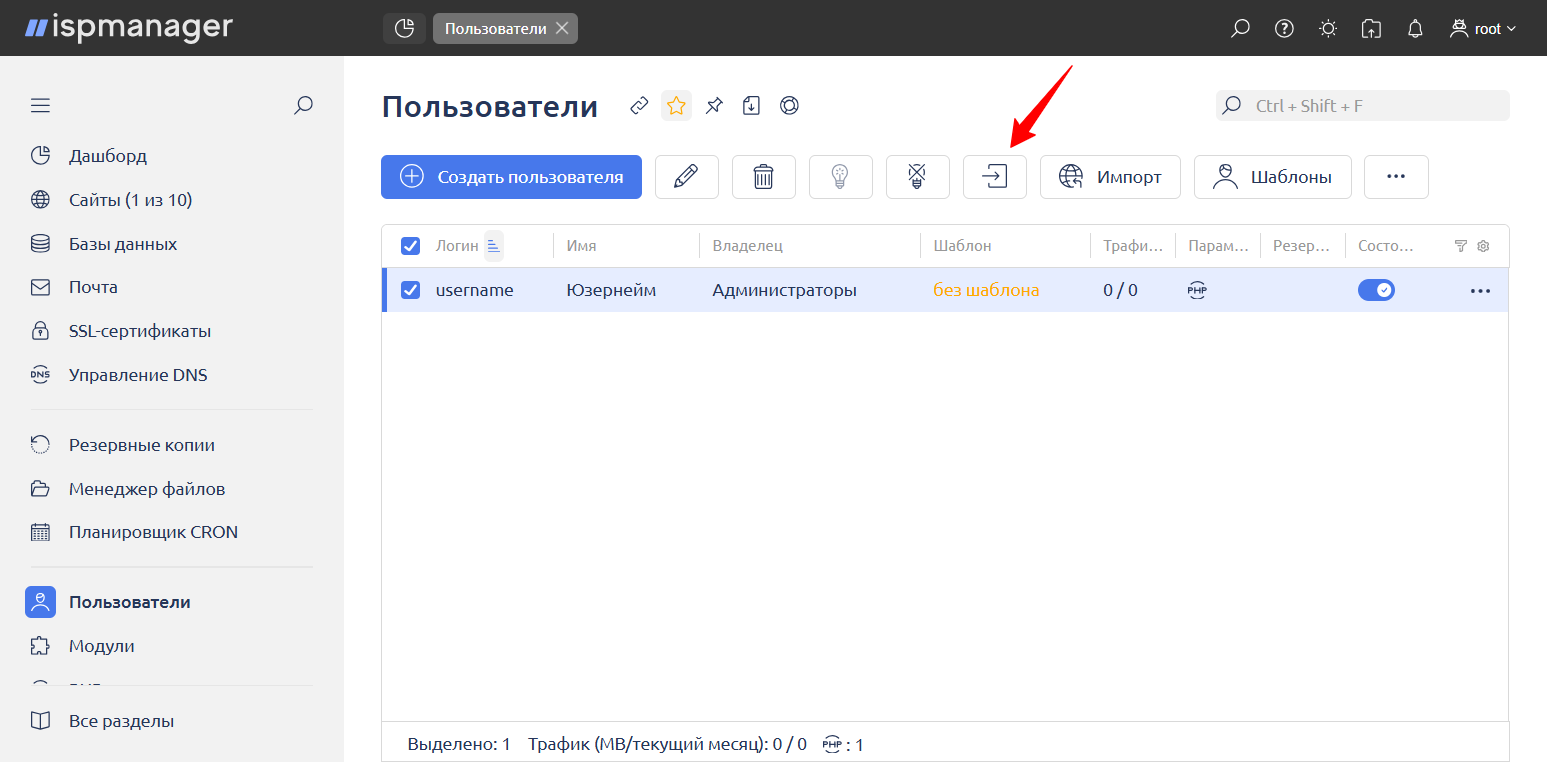Uncheck the username row checkbox

click(x=410, y=290)
